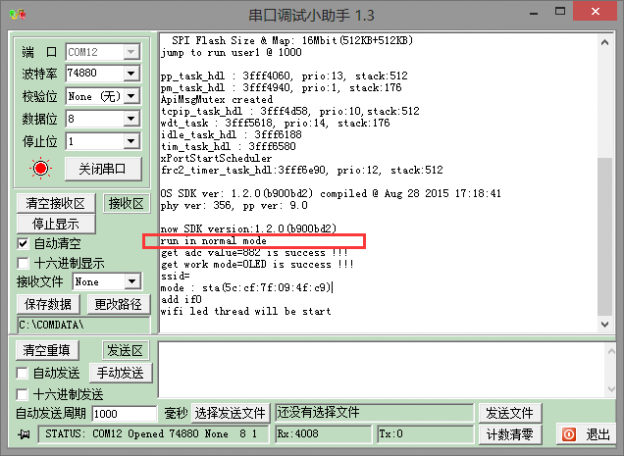Click the 发送文件 send file button
This screenshot has width=624, height=456.
point(509,413)
